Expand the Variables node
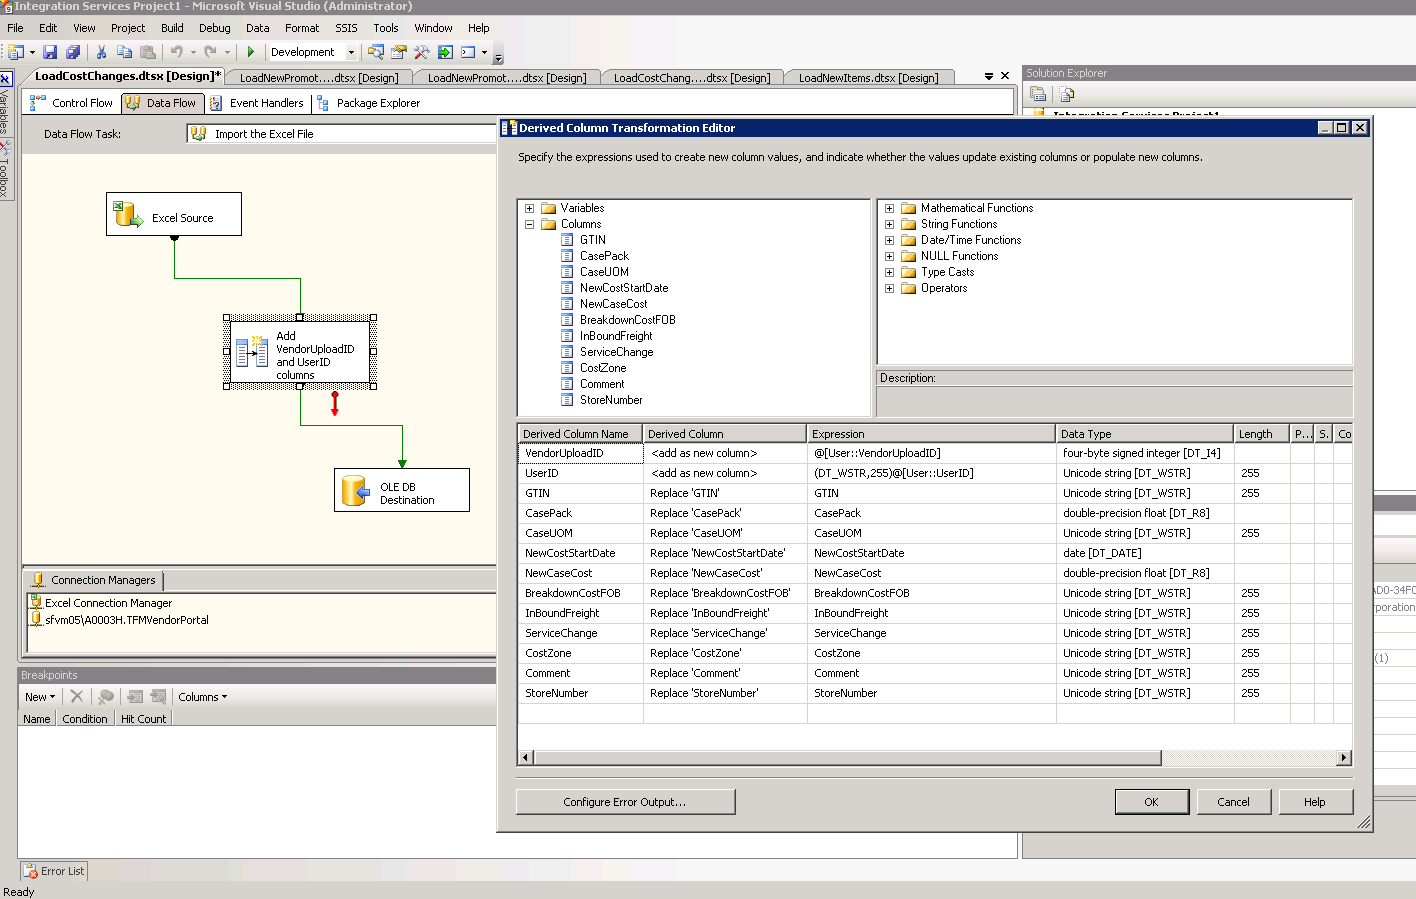Image resolution: width=1416 pixels, height=899 pixels. (530, 208)
